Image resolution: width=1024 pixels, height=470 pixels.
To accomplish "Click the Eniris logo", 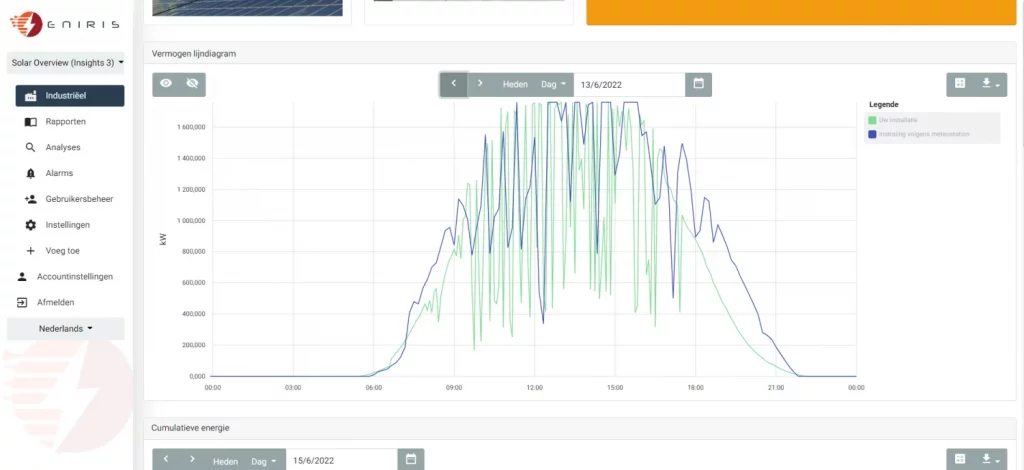I will [x=64, y=24].
